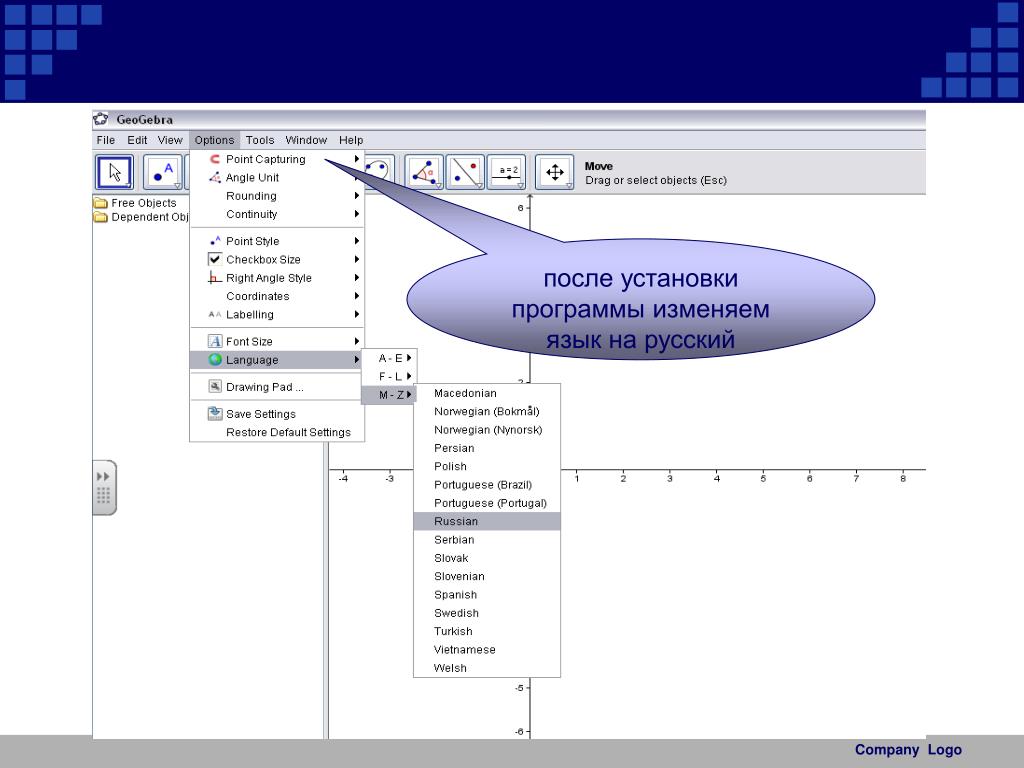Expand the Coordinates submenu

[x=277, y=296]
